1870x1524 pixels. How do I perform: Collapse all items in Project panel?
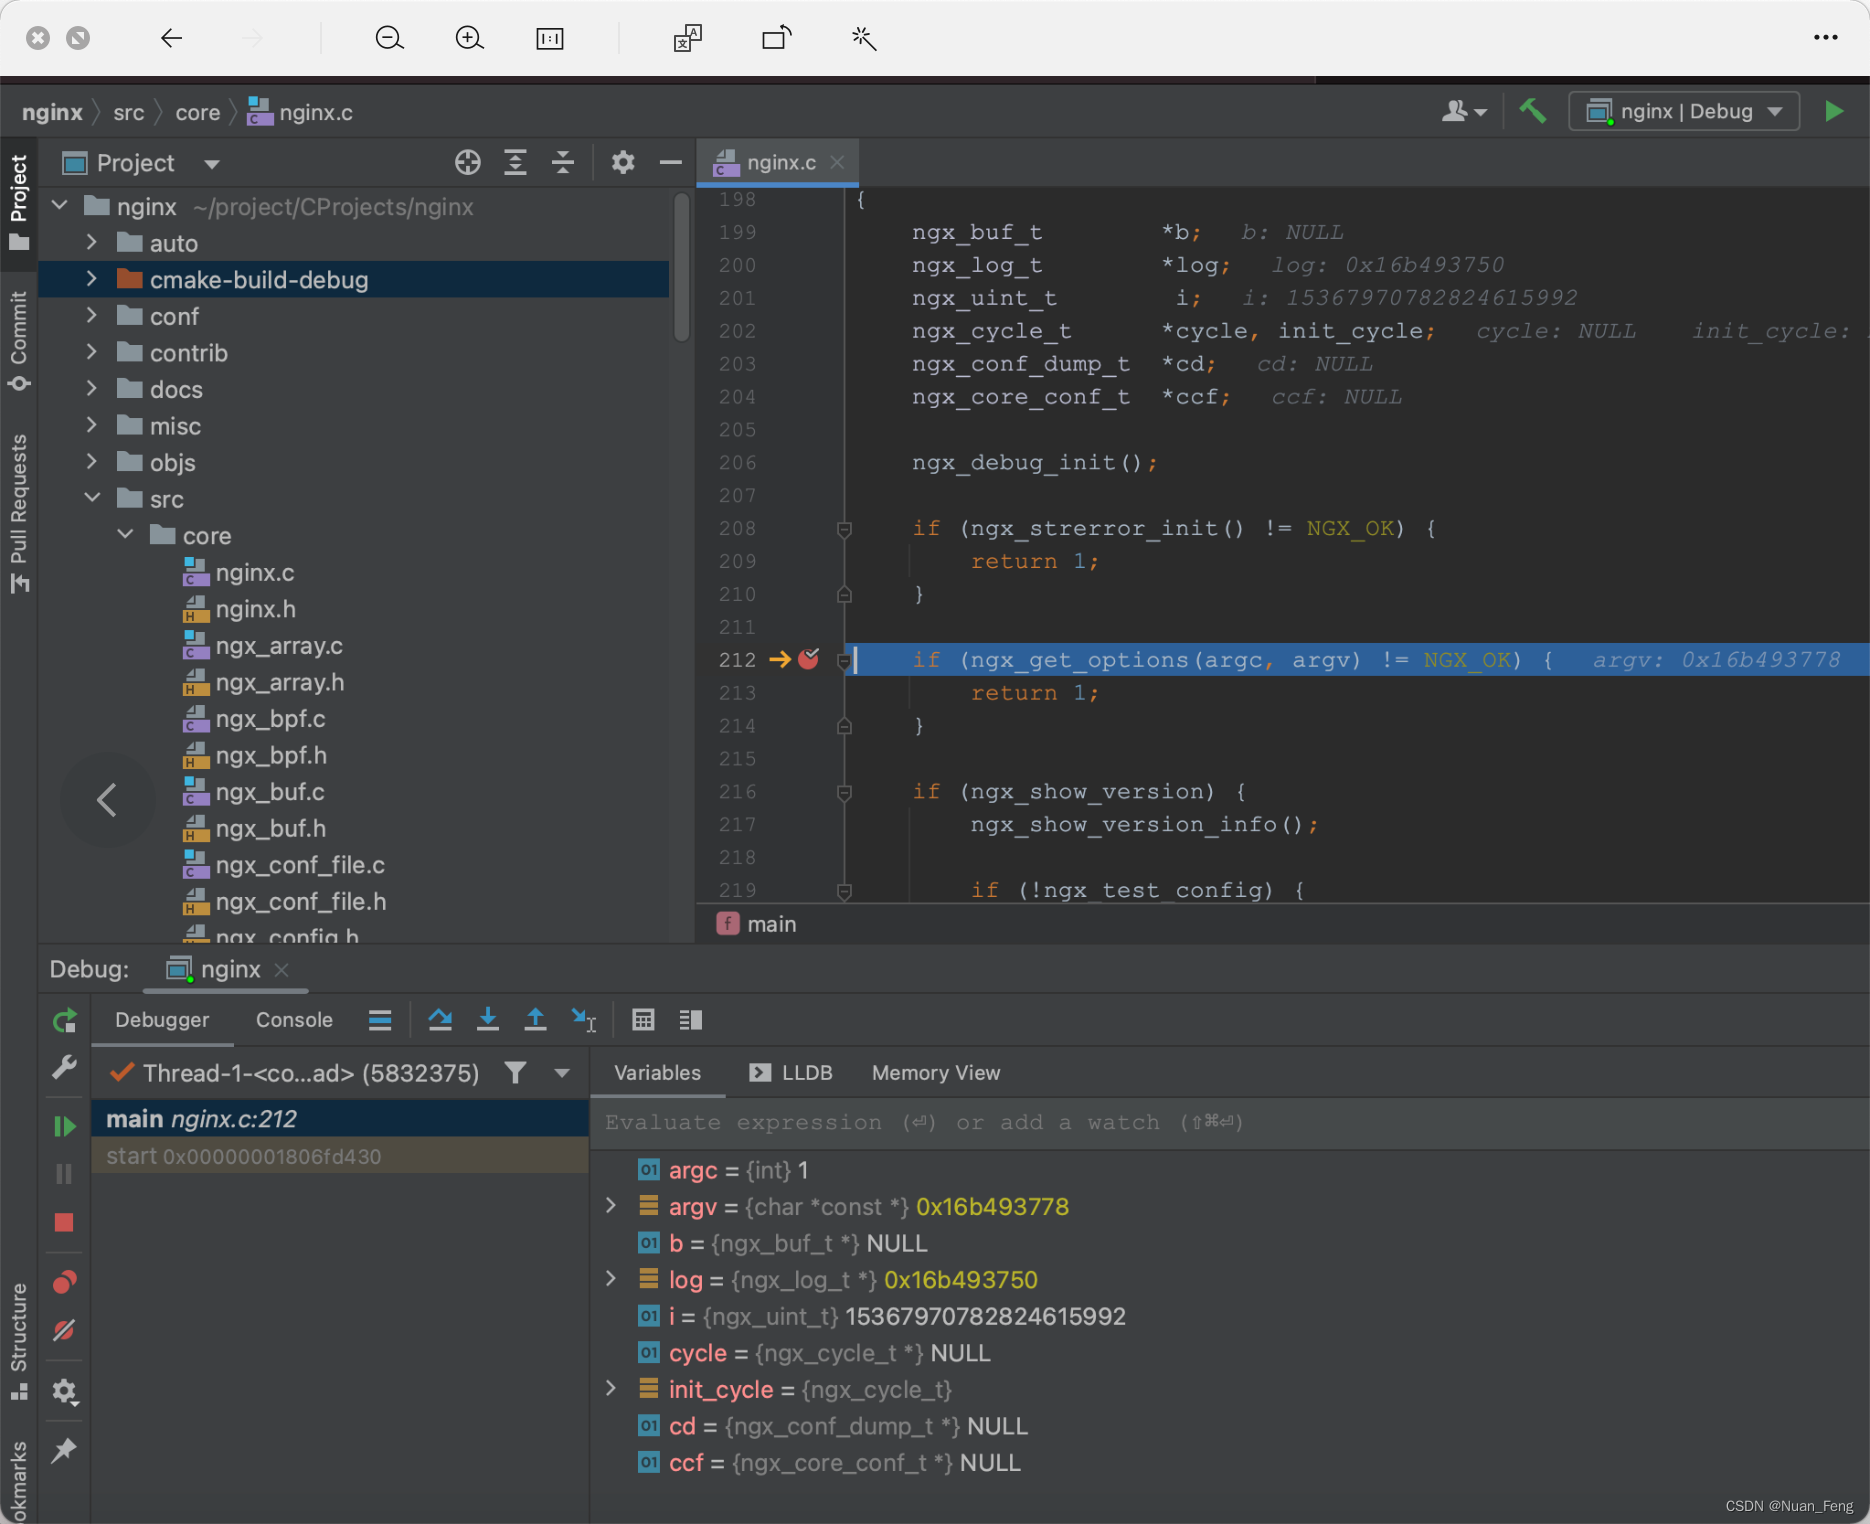(563, 162)
